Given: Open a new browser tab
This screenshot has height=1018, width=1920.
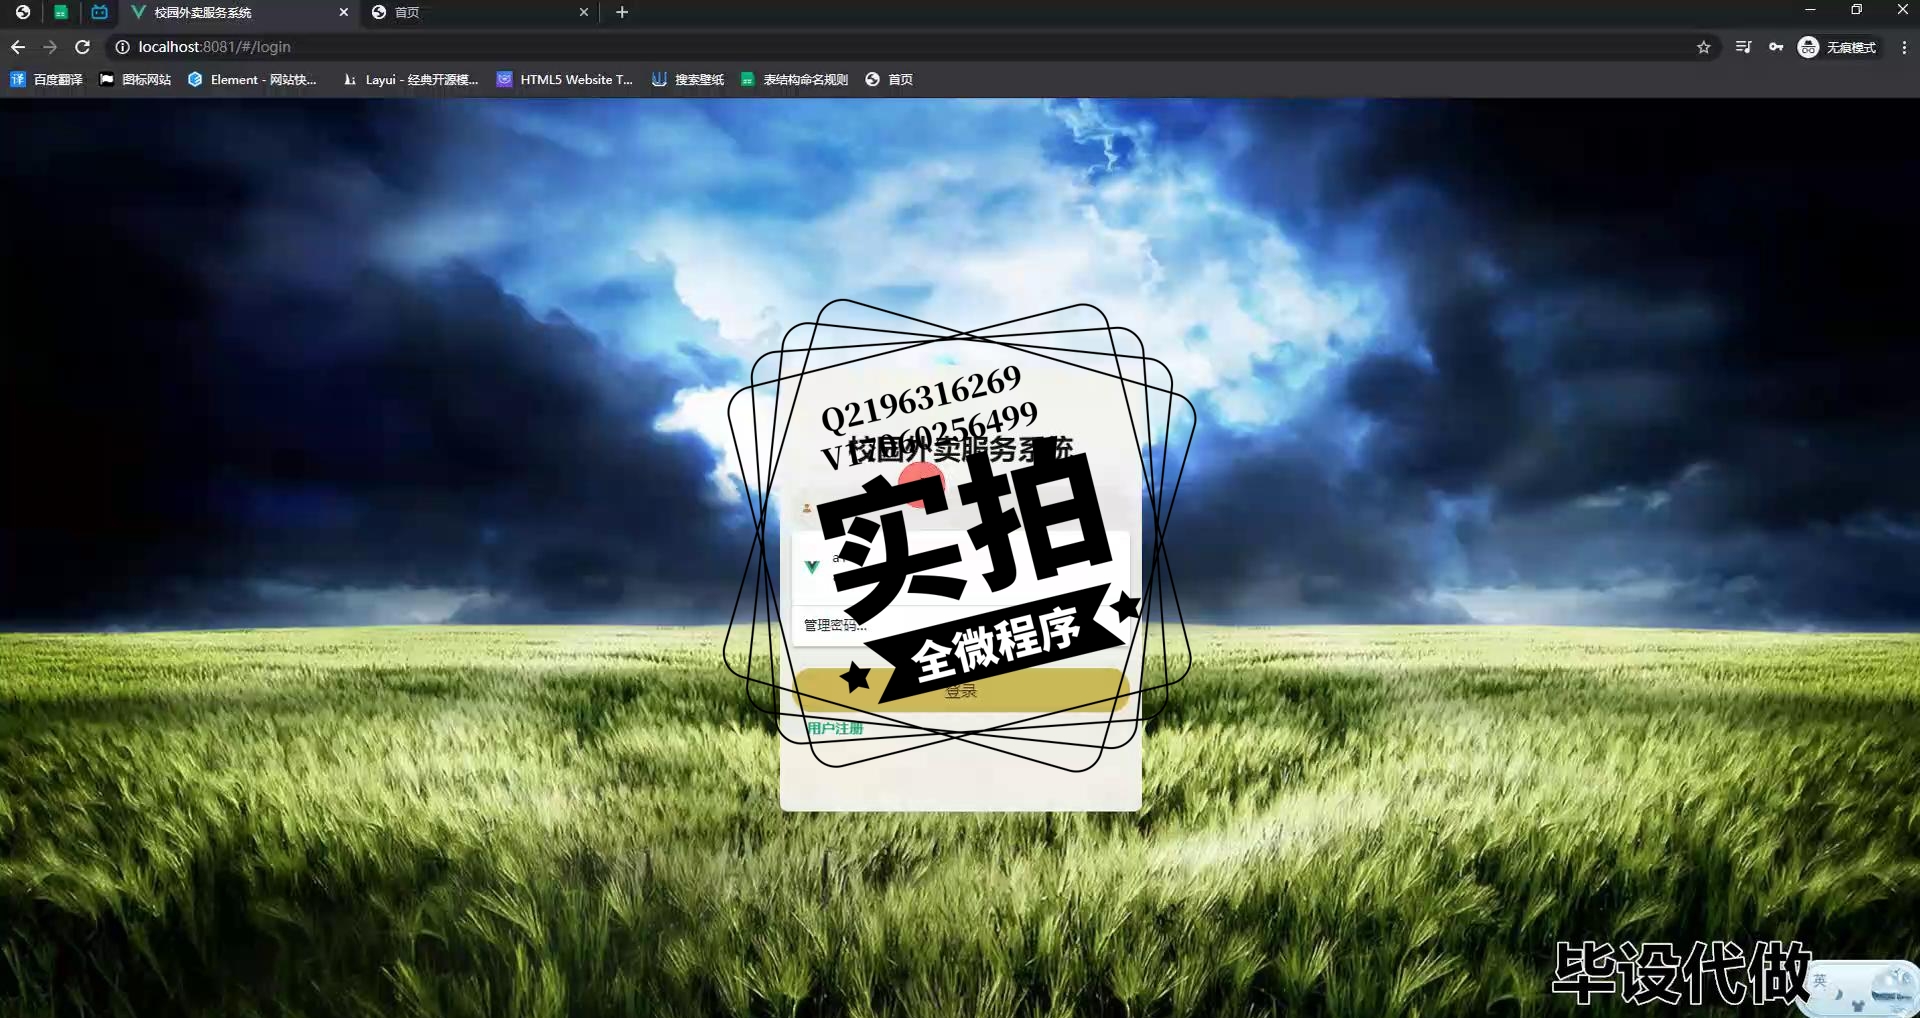Looking at the screenshot, I should pos(622,12).
